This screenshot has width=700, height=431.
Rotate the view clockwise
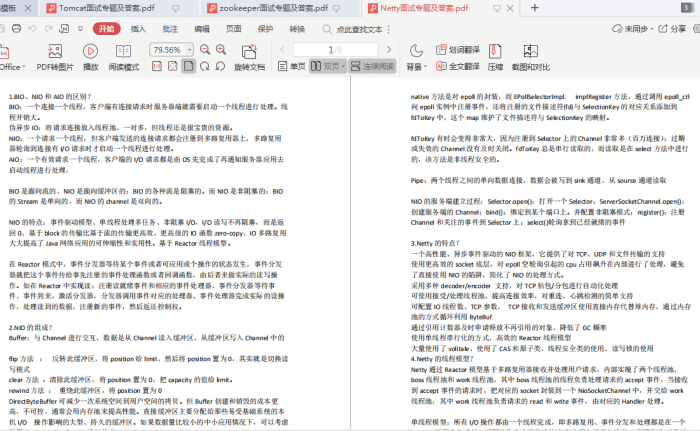point(205,67)
